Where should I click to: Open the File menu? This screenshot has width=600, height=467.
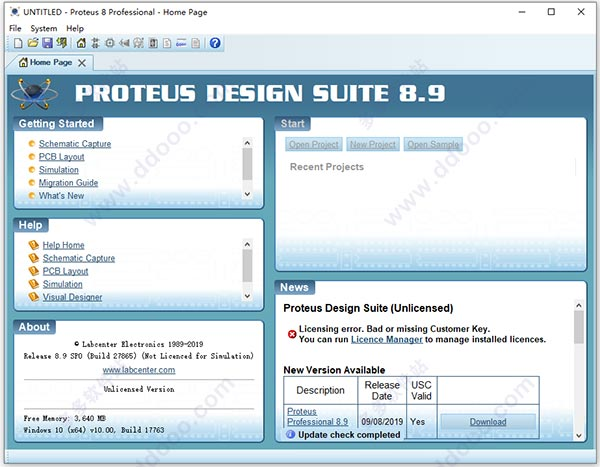pyautogui.click(x=15, y=28)
